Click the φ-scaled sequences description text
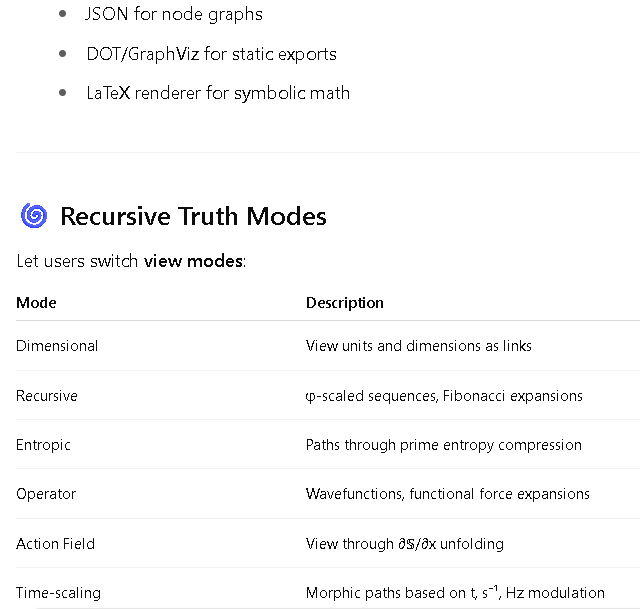 444,396
